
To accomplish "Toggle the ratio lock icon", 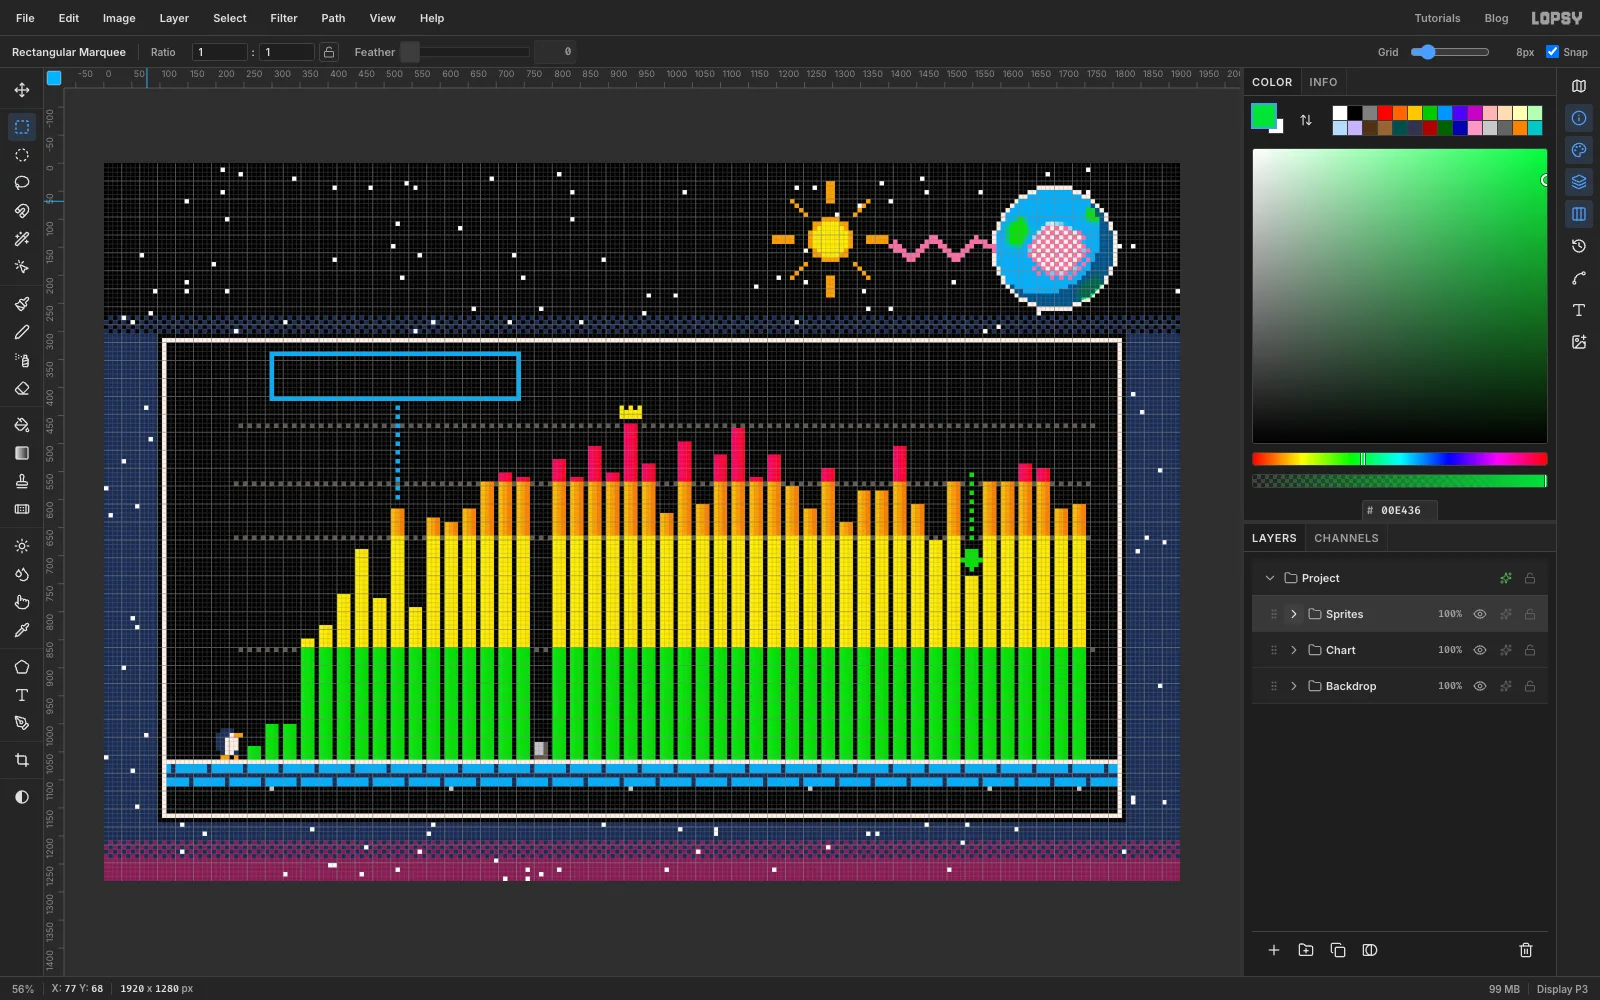I will pos(328,52).
